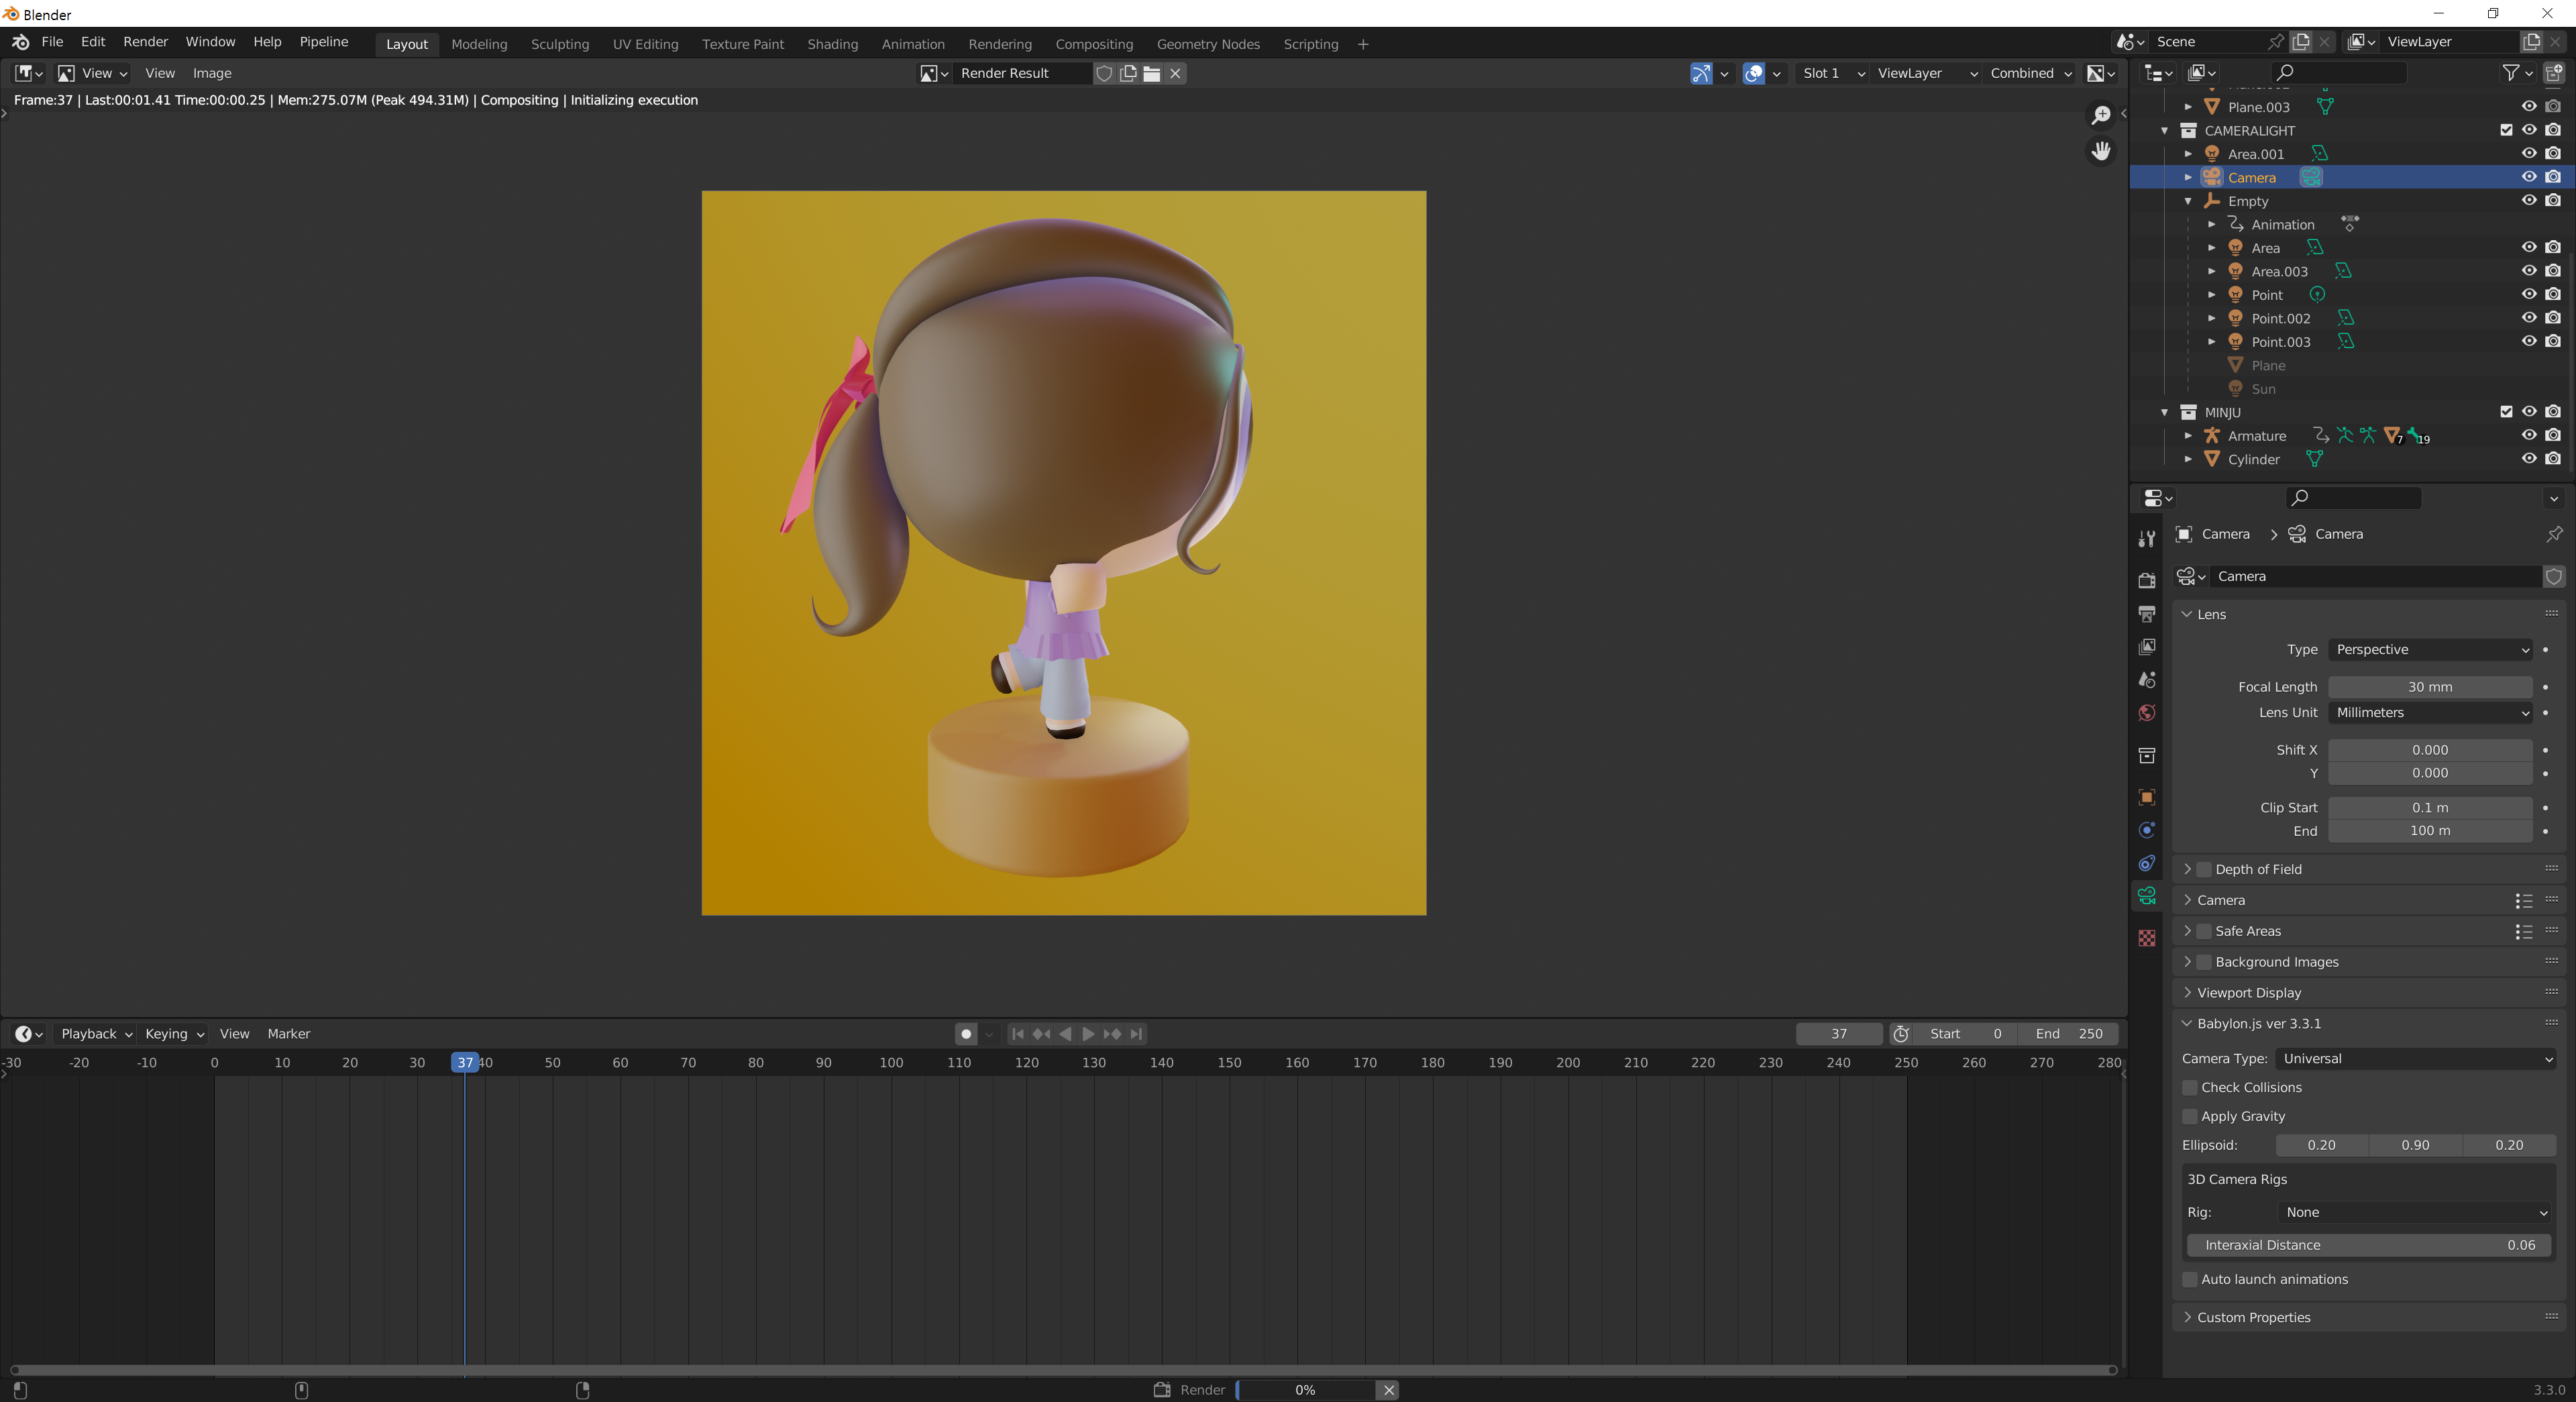The width and height of the screenshot is (2576, 1402).
Task: Enable the Apply Gravity checkbox
Action: click(2190, 1116)
